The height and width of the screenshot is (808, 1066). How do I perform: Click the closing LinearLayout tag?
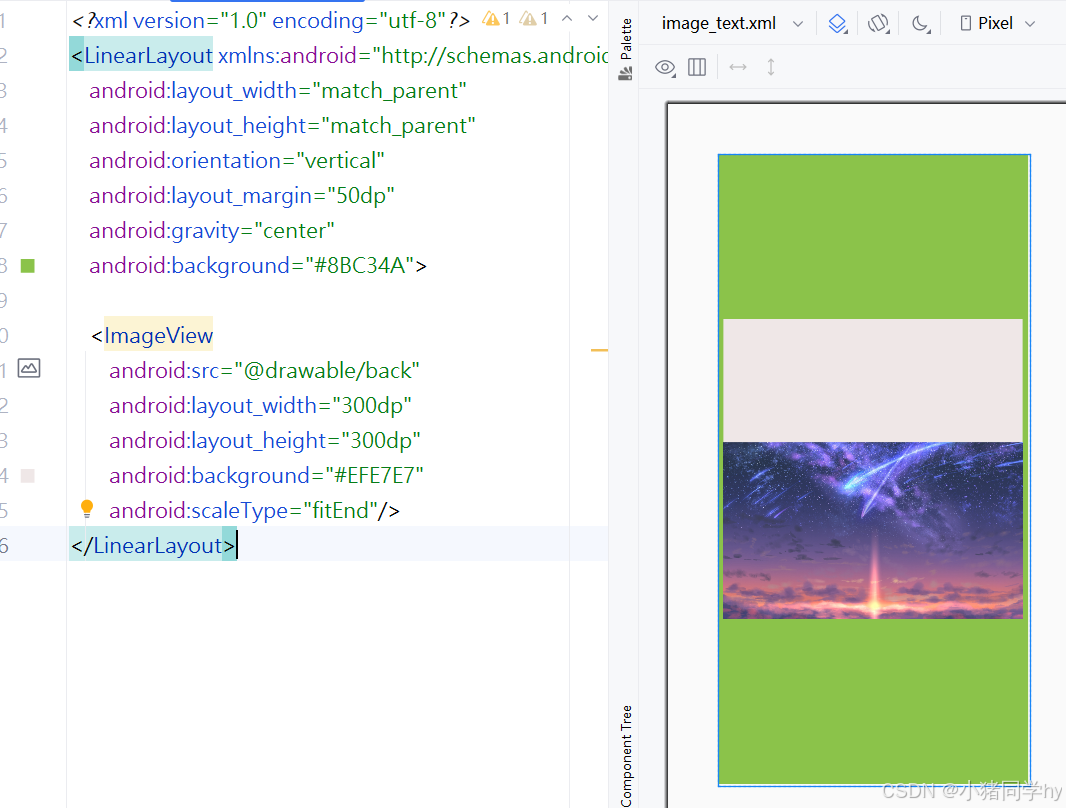point(153,546)
